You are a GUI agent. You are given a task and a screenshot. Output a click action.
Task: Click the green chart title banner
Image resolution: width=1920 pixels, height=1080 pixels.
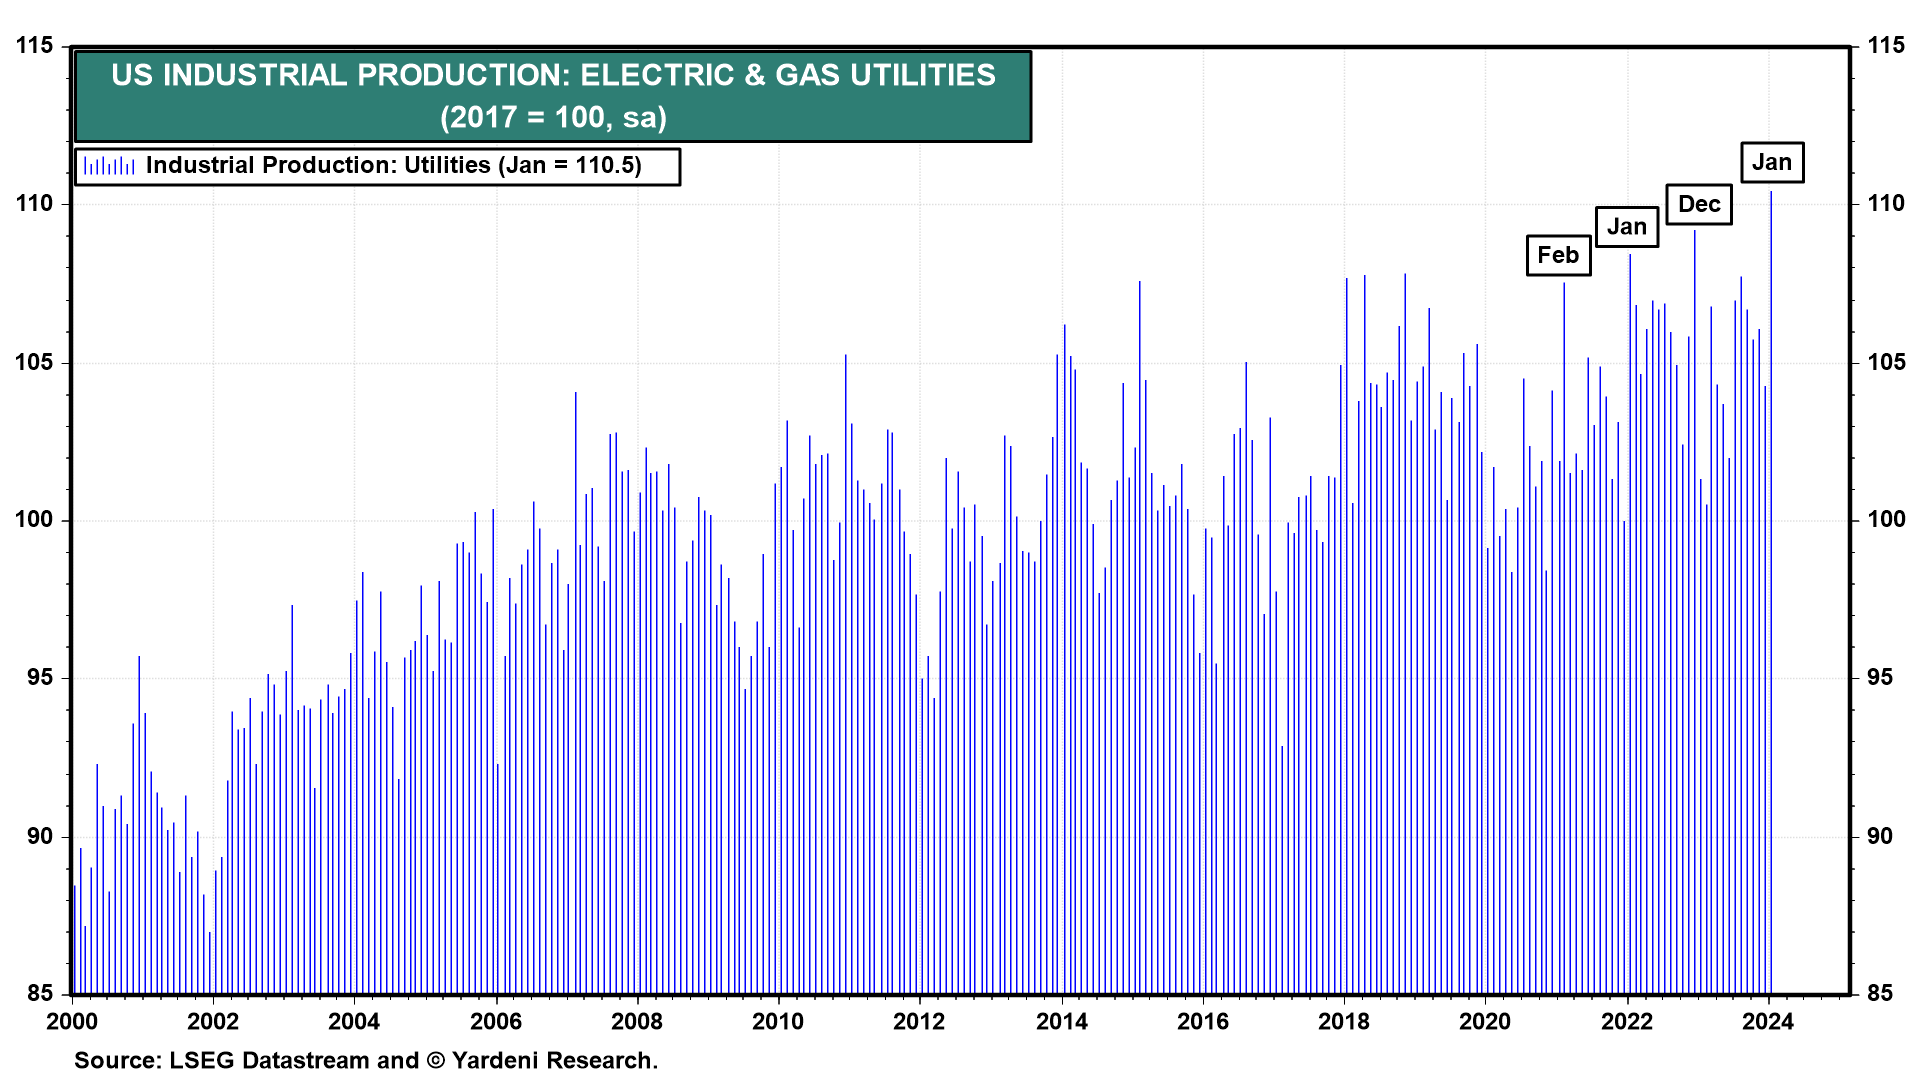553,96
